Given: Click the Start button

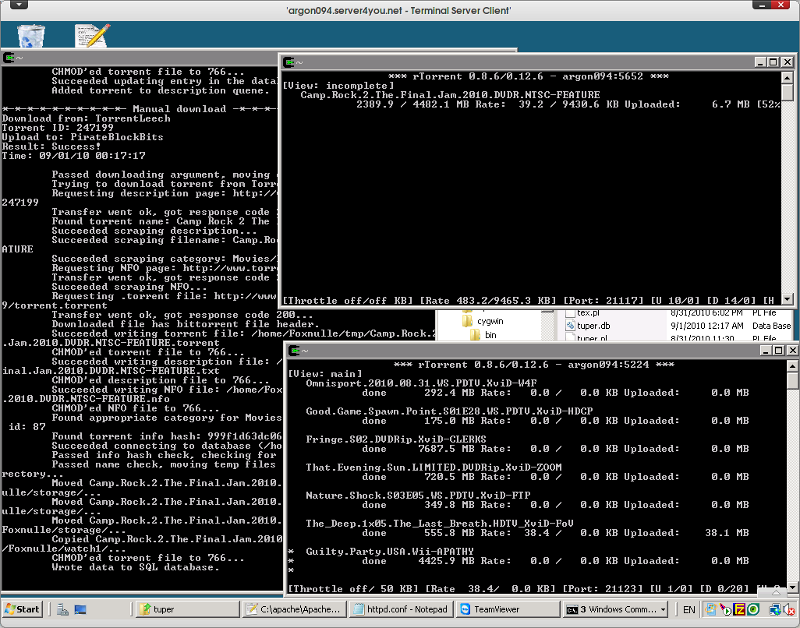Looking at the screenshot, I should click(22, 609).
